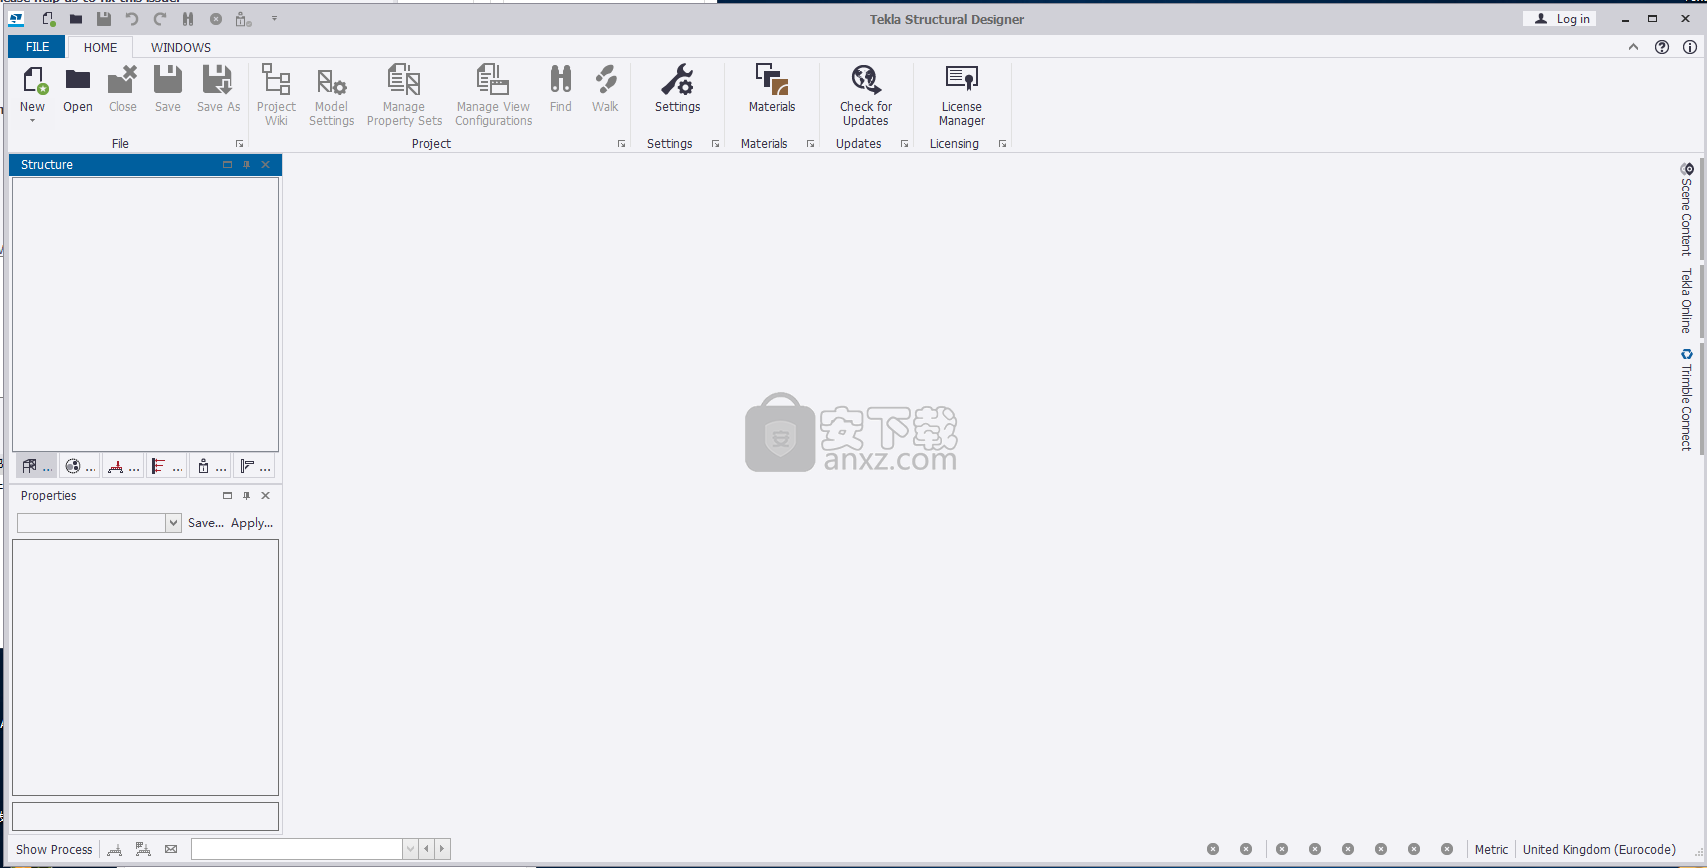Image resolution: width=1707 pixels, height=868 pixels.
Task: Pin the Properties panel
Action: [x=246, y=496]
